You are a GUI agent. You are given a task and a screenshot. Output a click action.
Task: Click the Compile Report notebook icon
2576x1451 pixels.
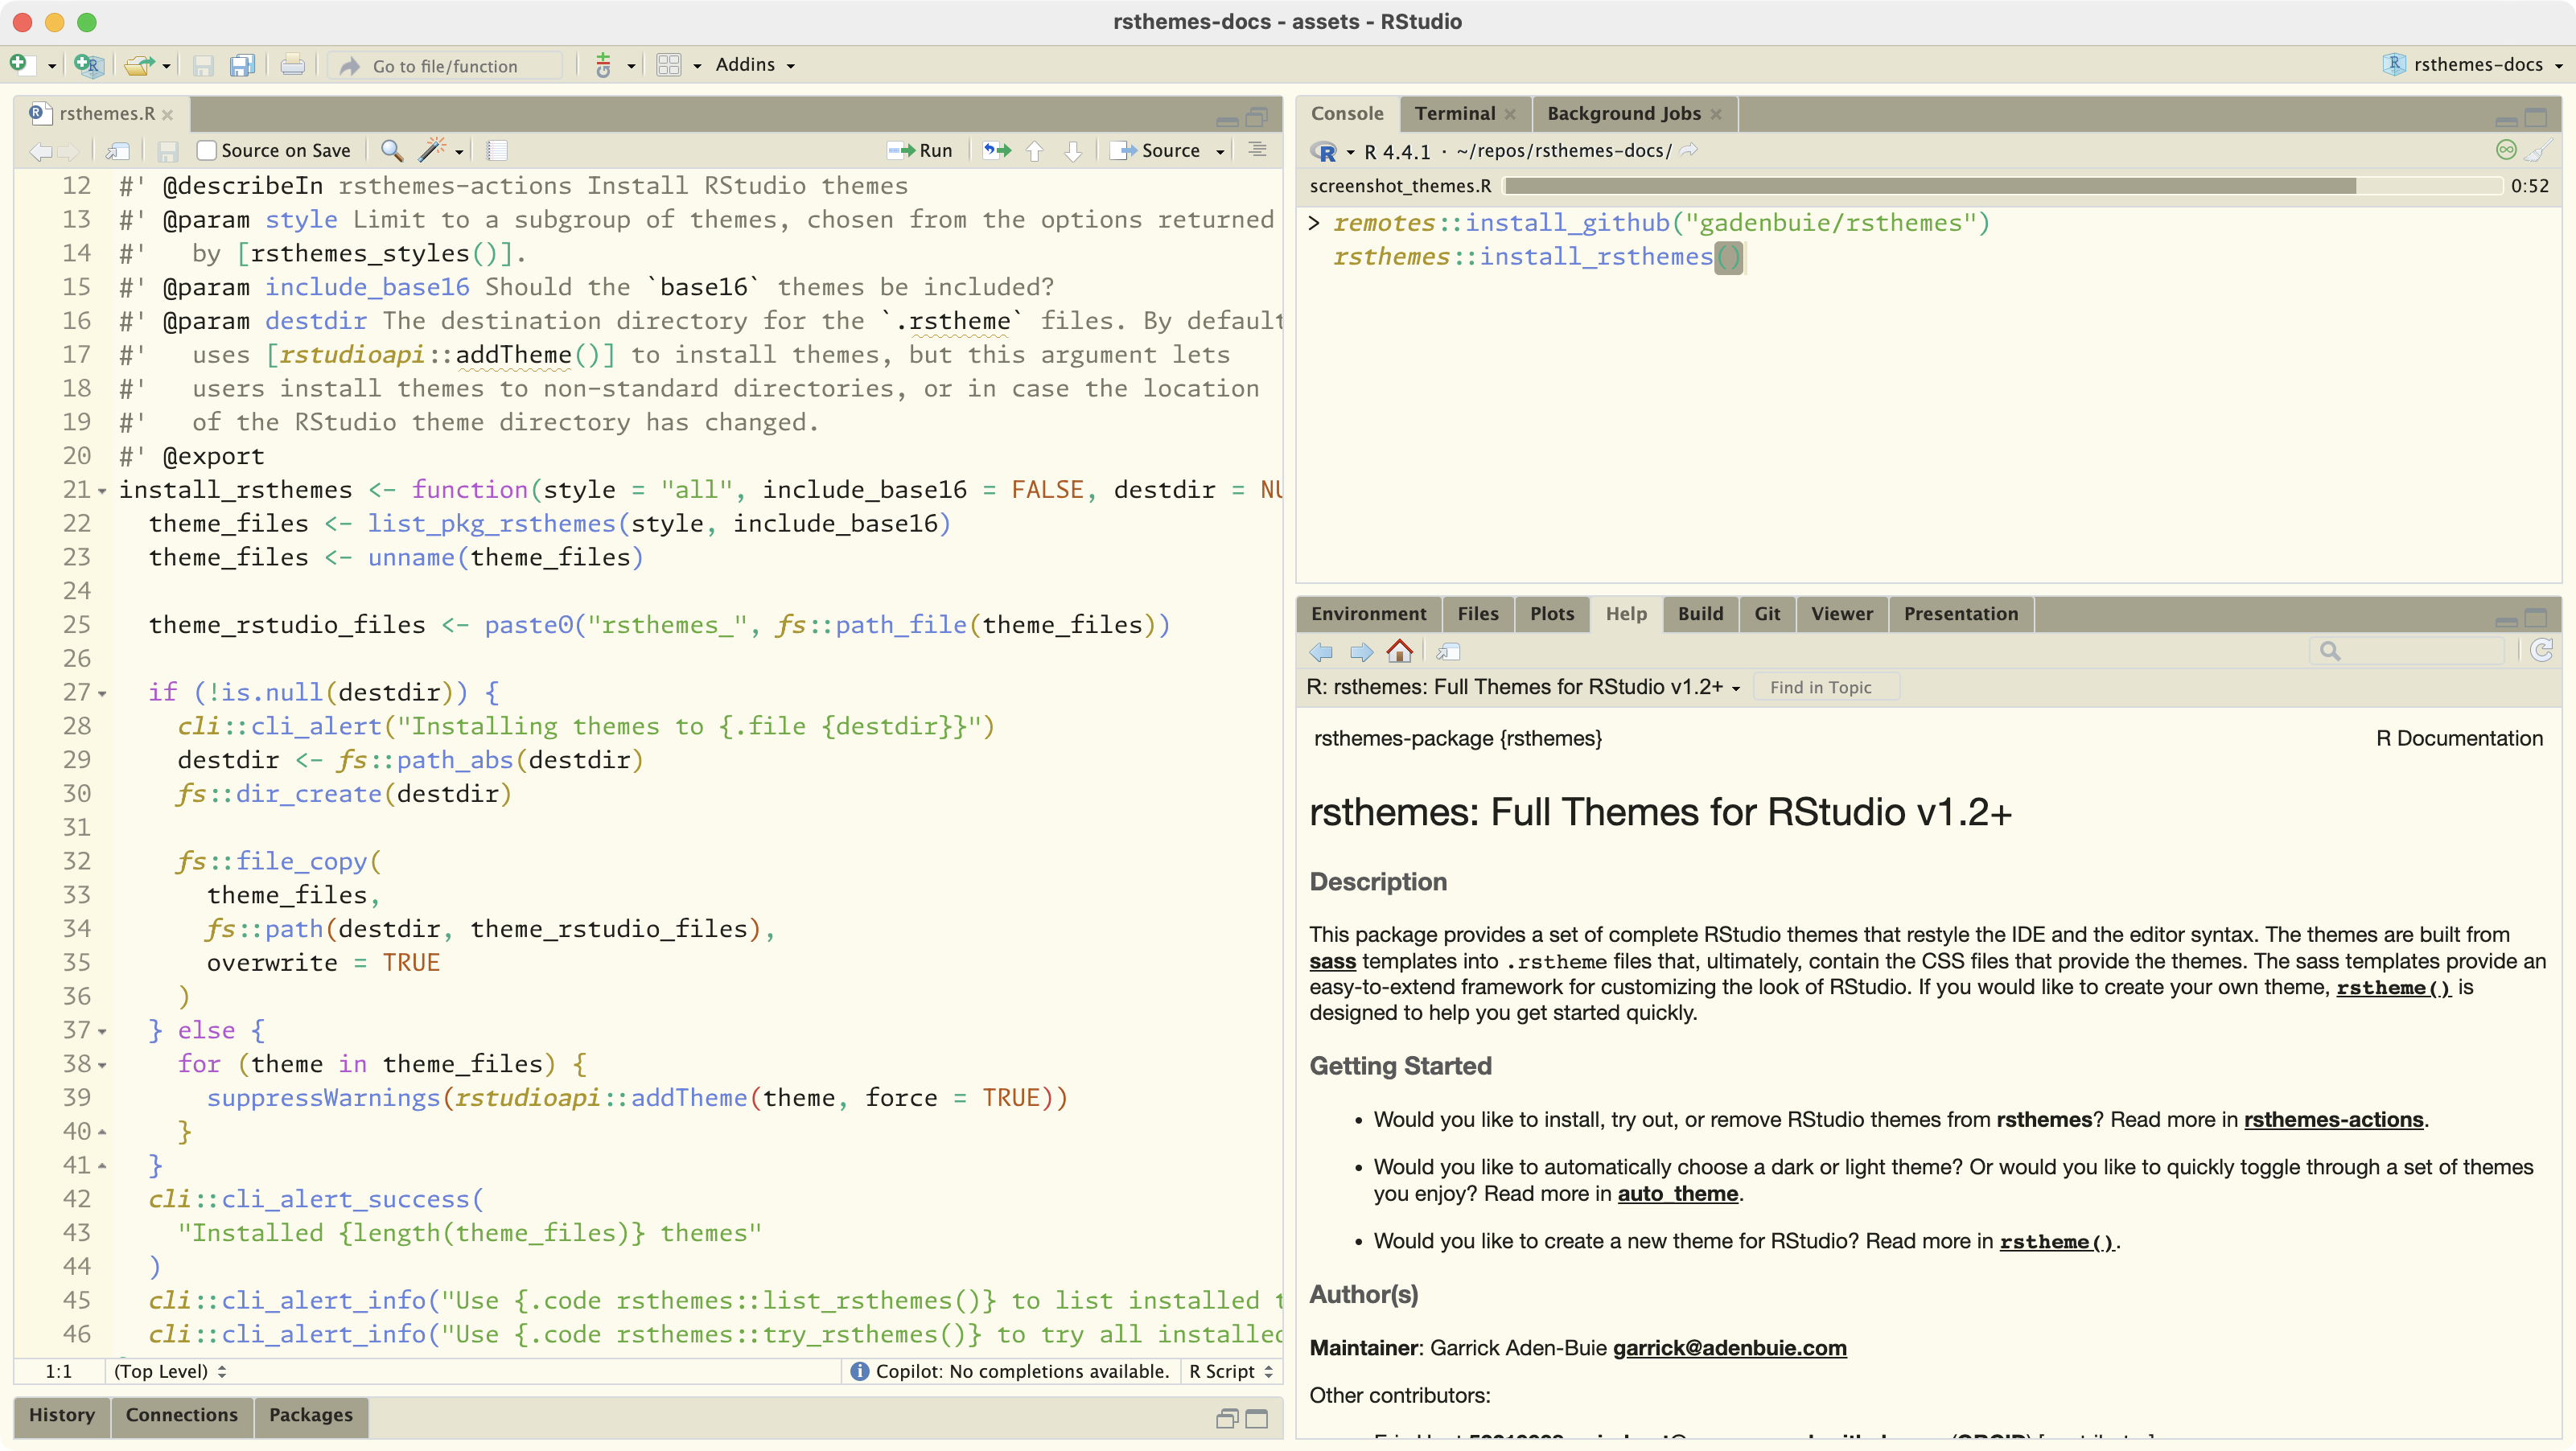click(497, 151)
